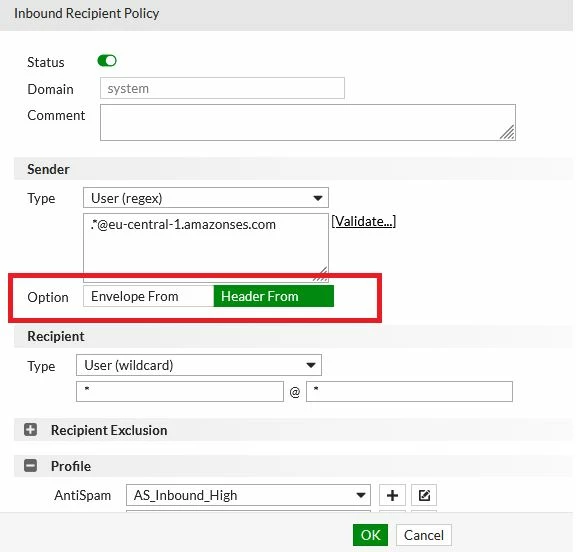Image resolution: width=576 pixels, height=552 pixels.
Task: Toggle the Status switch off
Action: [107, 61]
